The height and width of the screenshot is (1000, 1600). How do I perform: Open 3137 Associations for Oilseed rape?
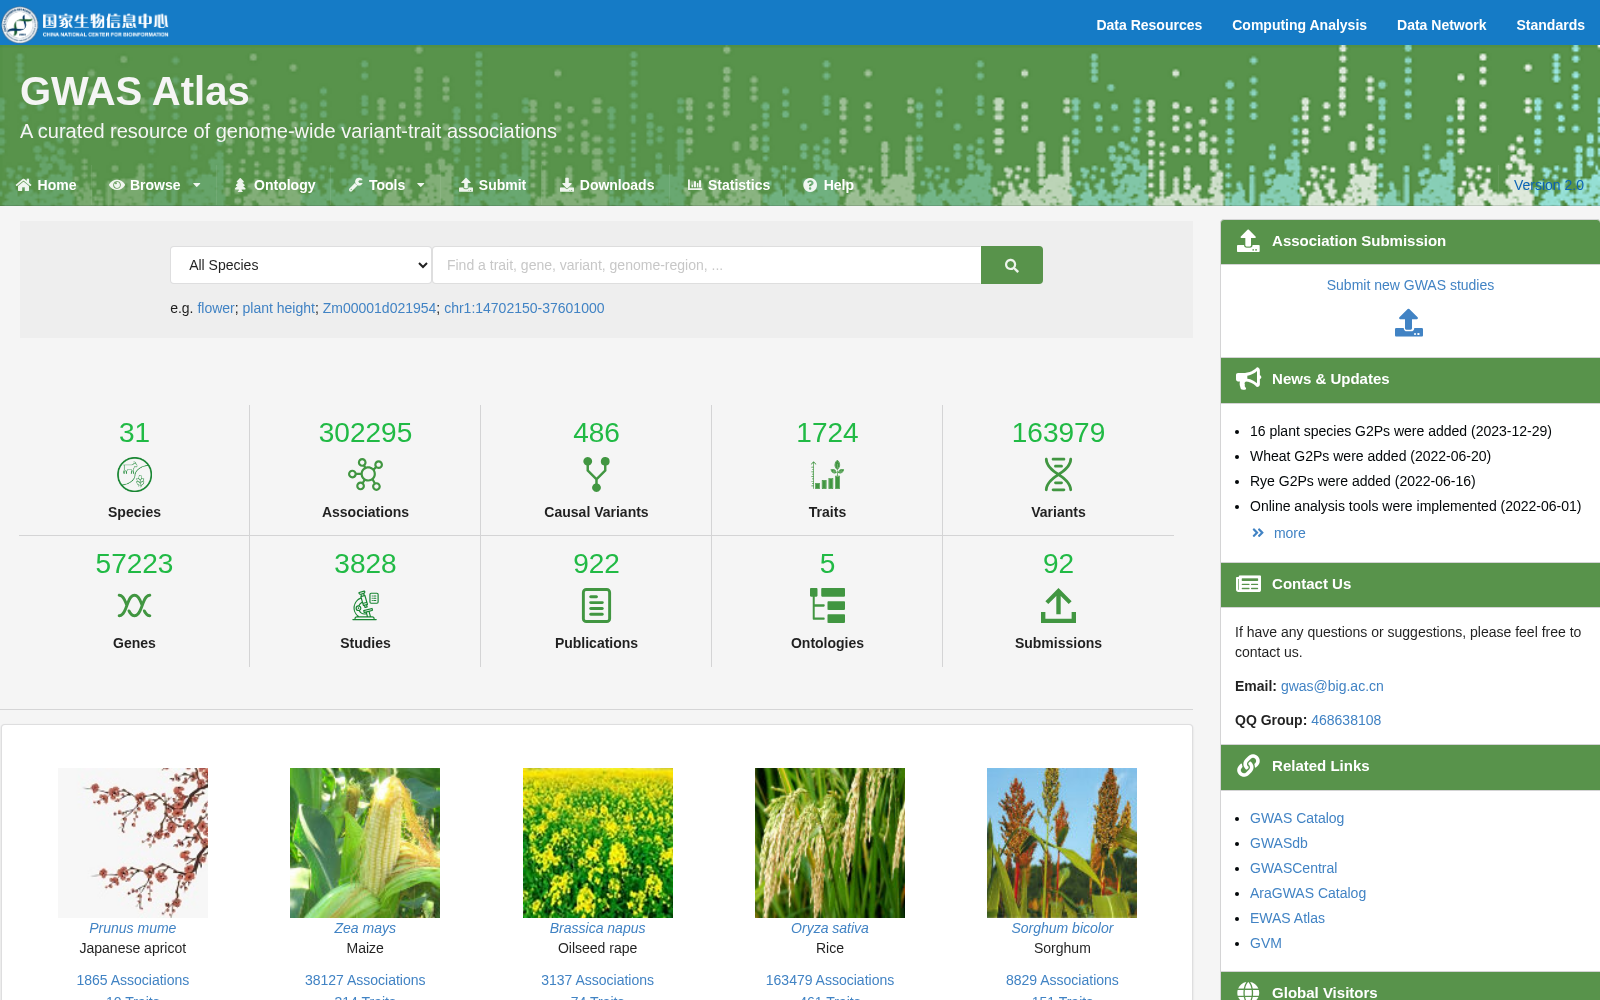[x=598, y=980]
